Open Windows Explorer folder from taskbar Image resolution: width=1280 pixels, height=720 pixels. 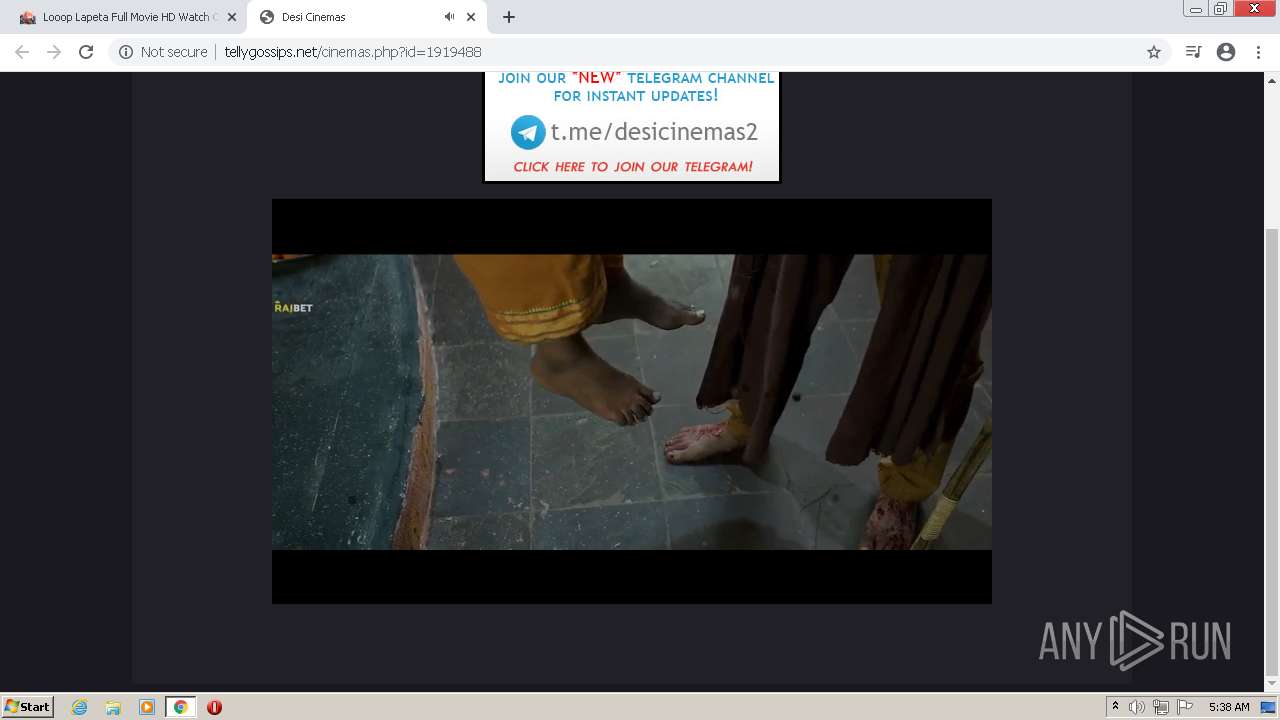click(113, 707)
